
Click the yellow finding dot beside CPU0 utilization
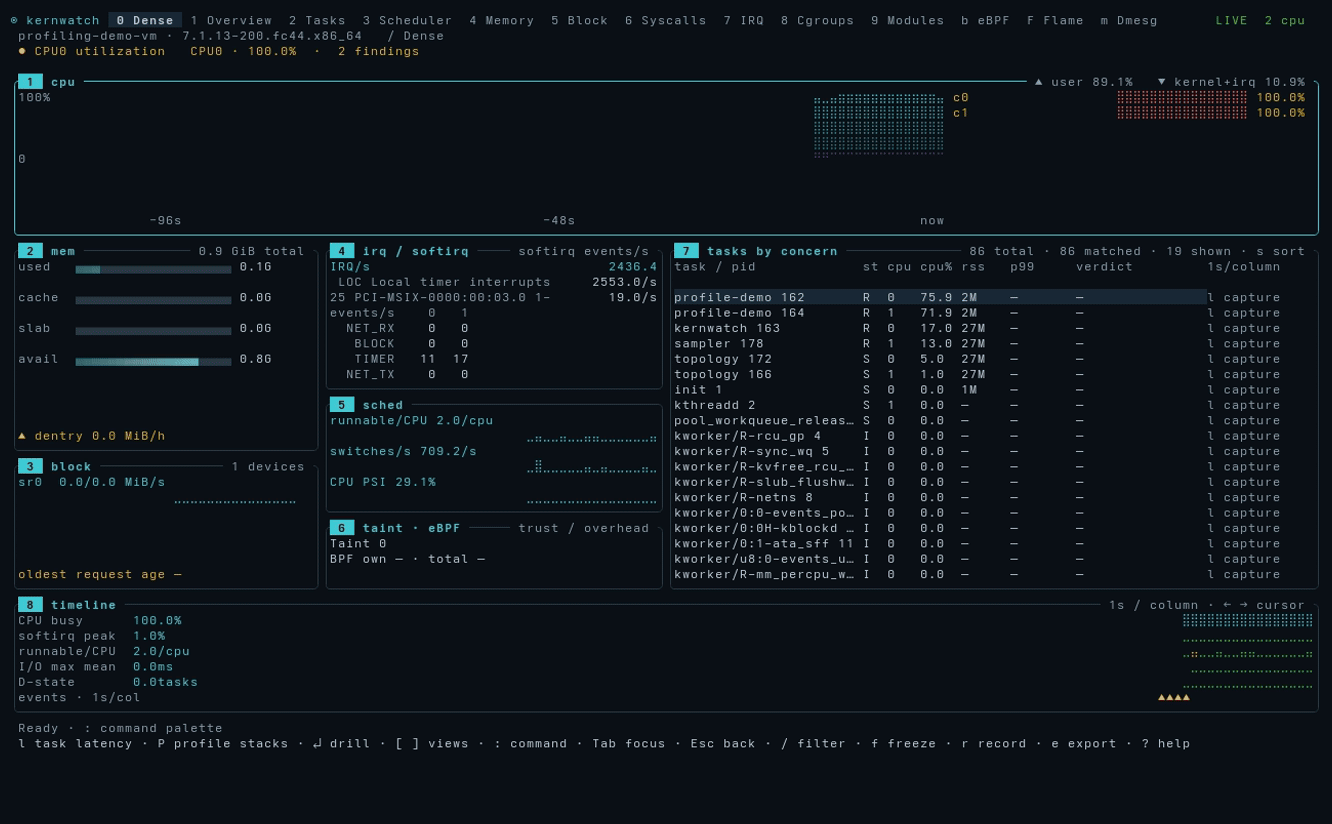(x=22, y=51)
